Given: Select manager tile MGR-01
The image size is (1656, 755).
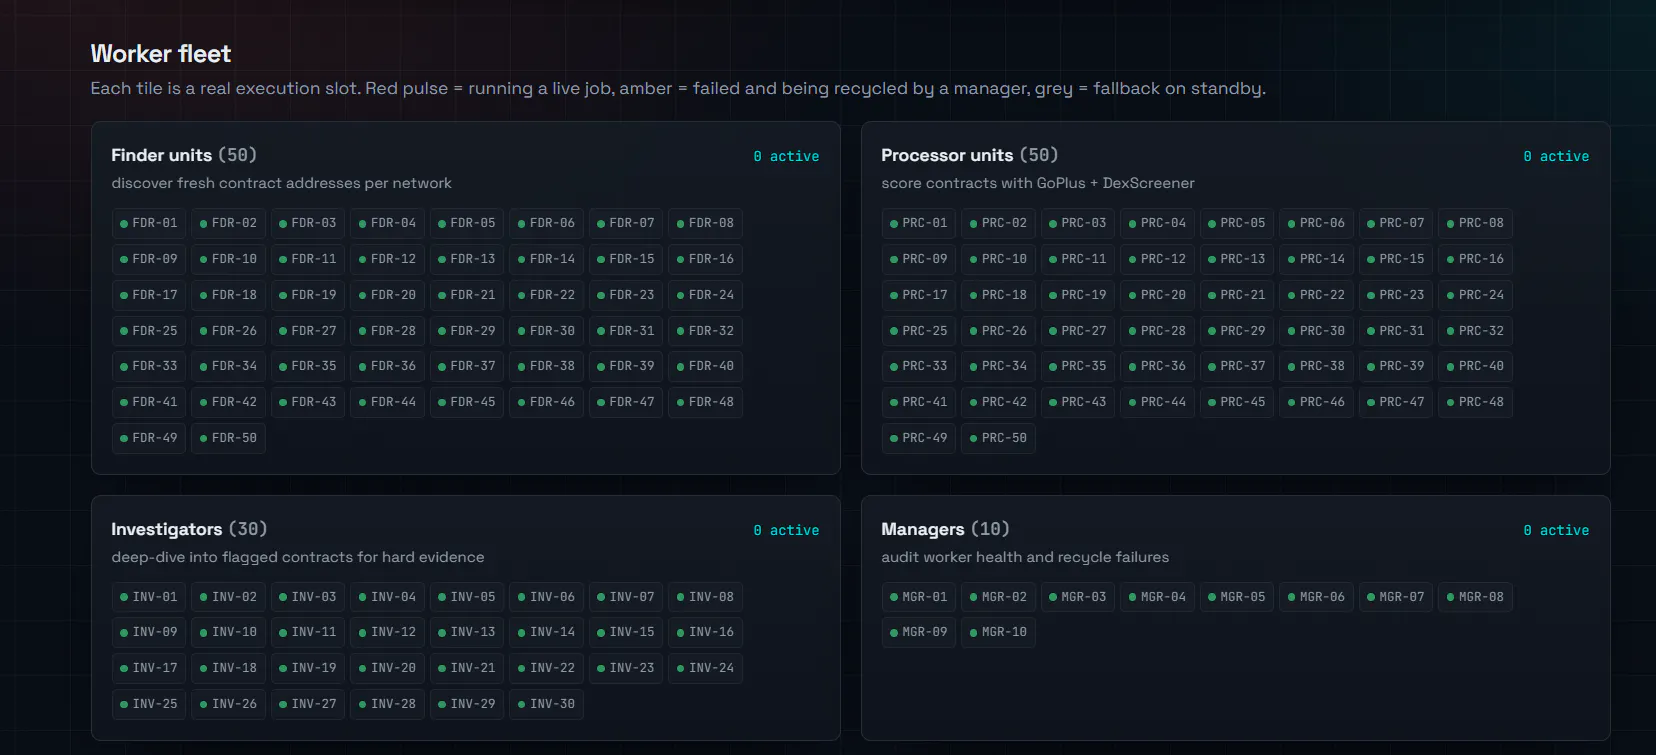Looking at the screenshot, I should pos(919,597).
